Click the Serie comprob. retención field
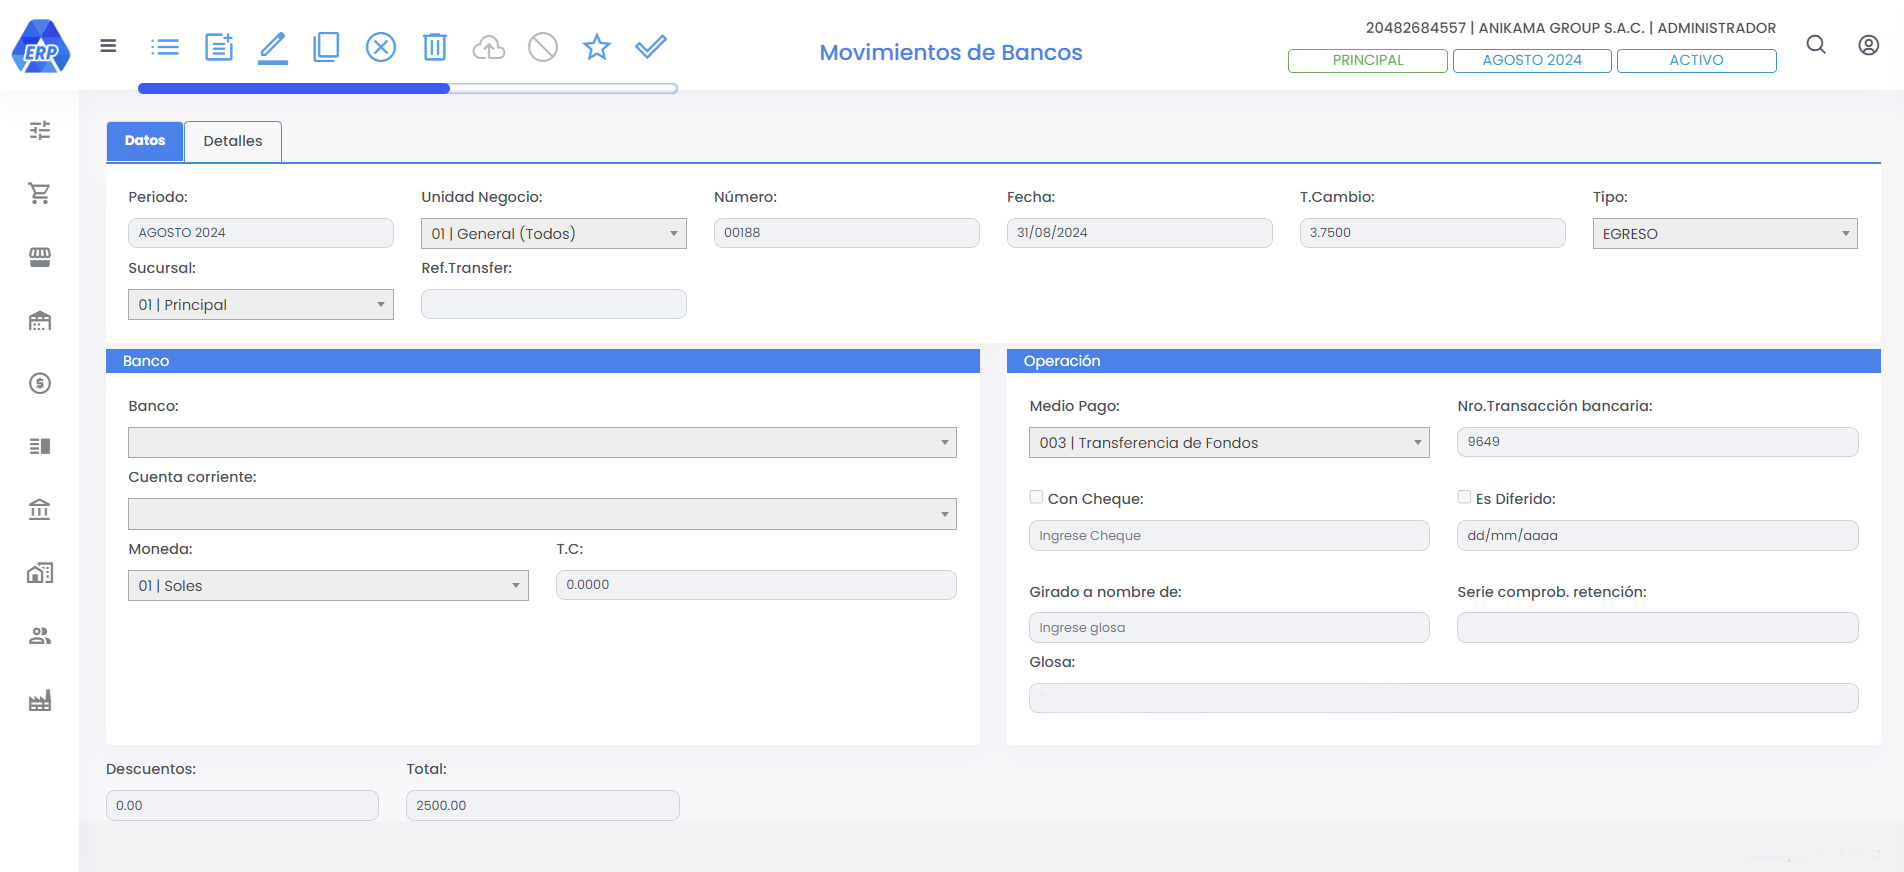Screen dimensions: 1904x872 click(1658, 628)
